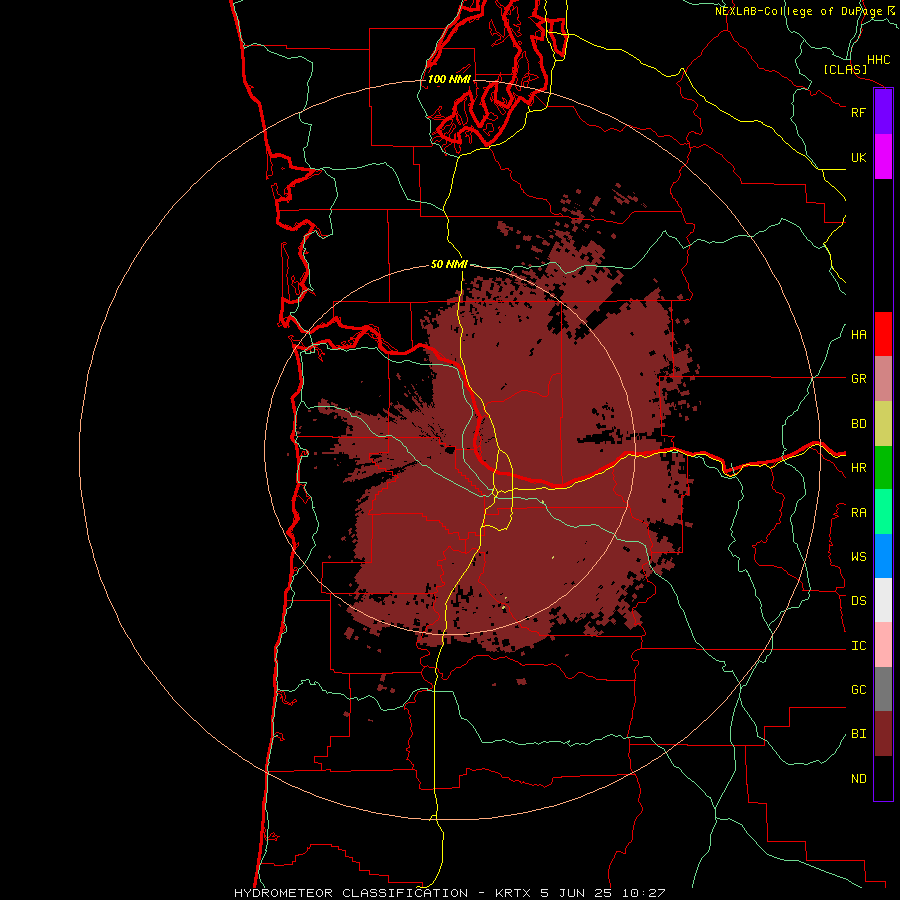The width and height of the screenshot is (900, 900).
Task: Click the white DS legend swatch
Action: coord(883,600)
